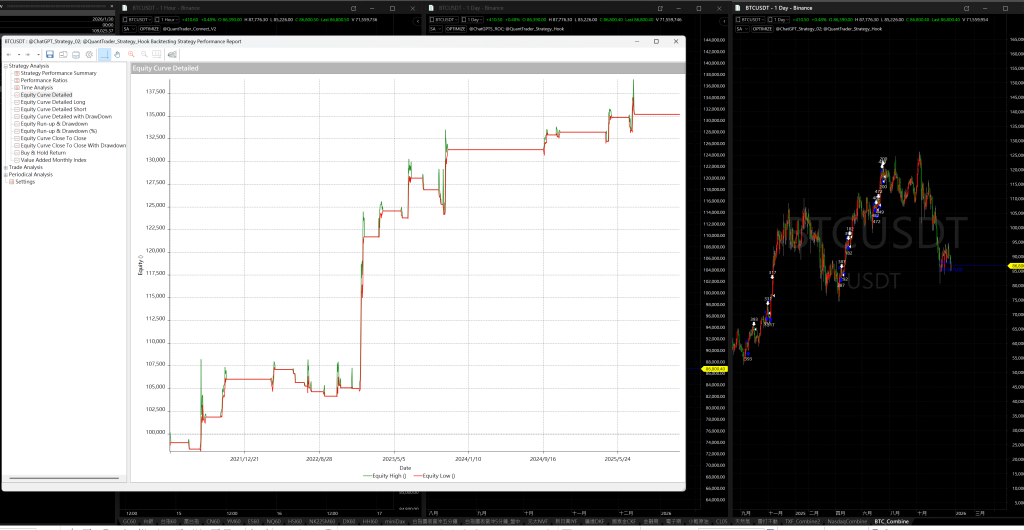Screen dimensions: 1024x530
Task: Switch to the NasdaqCombine workspace tab
Action: point(846,521)
